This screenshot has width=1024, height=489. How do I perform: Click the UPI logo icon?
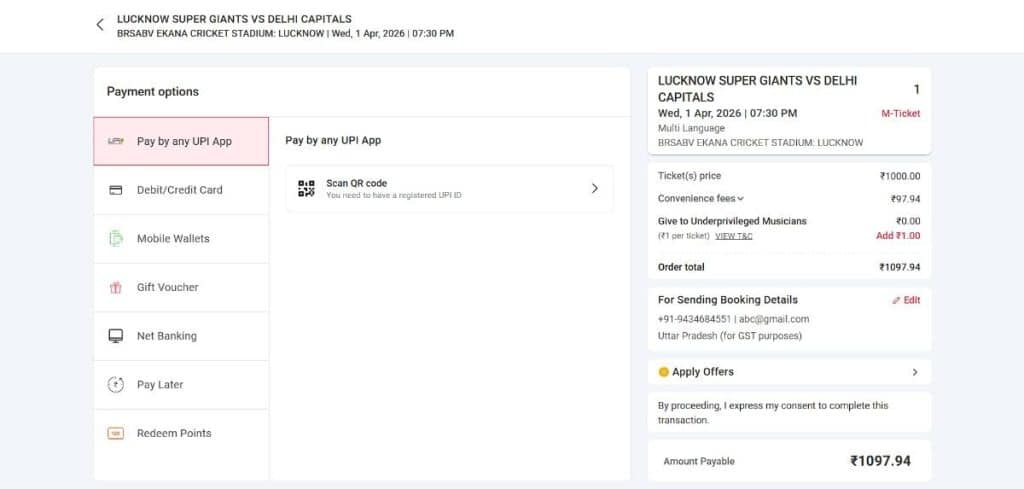(x=116, y=141)
